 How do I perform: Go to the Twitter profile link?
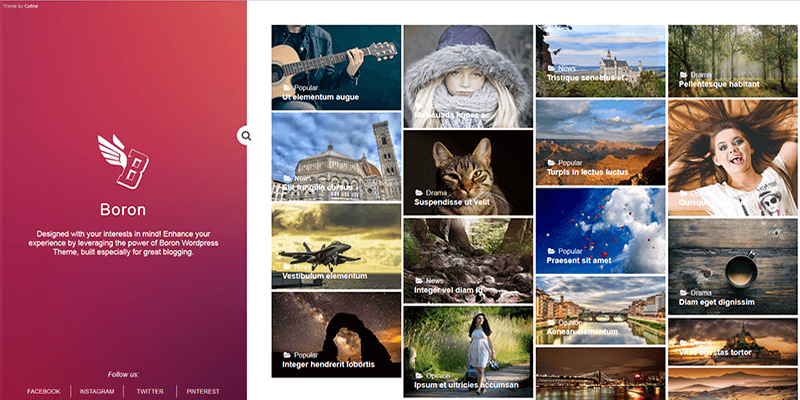click(150, 391)
